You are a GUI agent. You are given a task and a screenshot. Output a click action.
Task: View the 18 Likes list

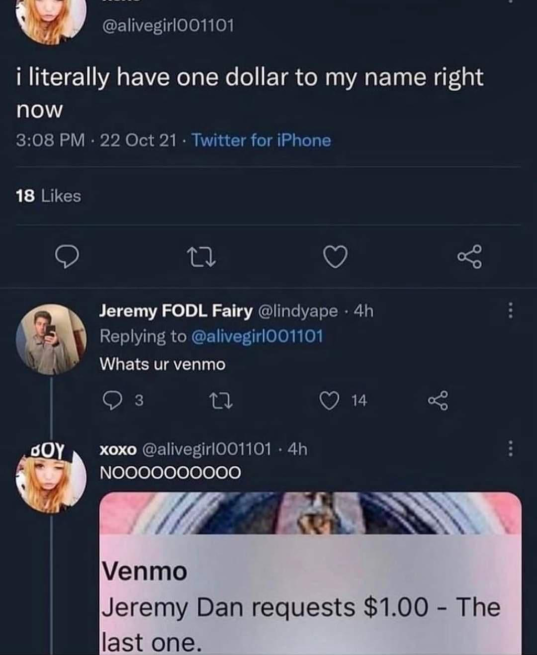[x=48, y=196]
